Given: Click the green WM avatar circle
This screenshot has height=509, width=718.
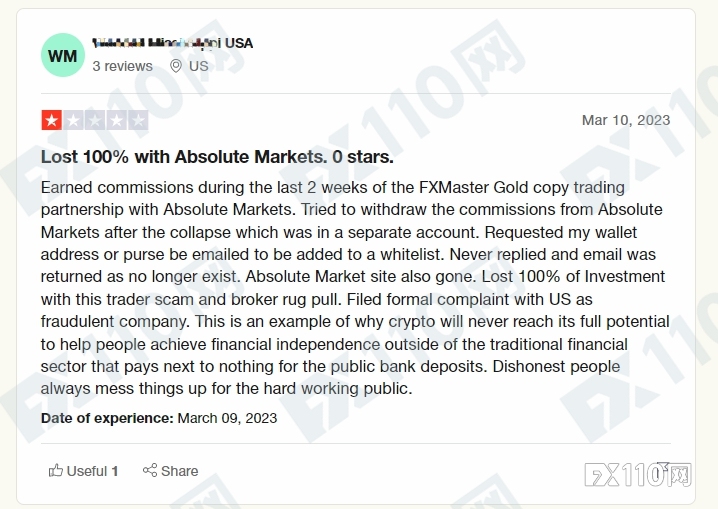Looking at the screenshot, I should tap(63, 55).
